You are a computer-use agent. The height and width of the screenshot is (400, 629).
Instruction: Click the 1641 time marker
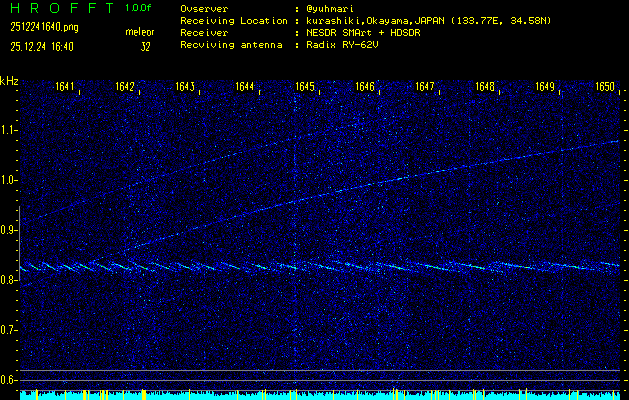[x=65, y=87]
